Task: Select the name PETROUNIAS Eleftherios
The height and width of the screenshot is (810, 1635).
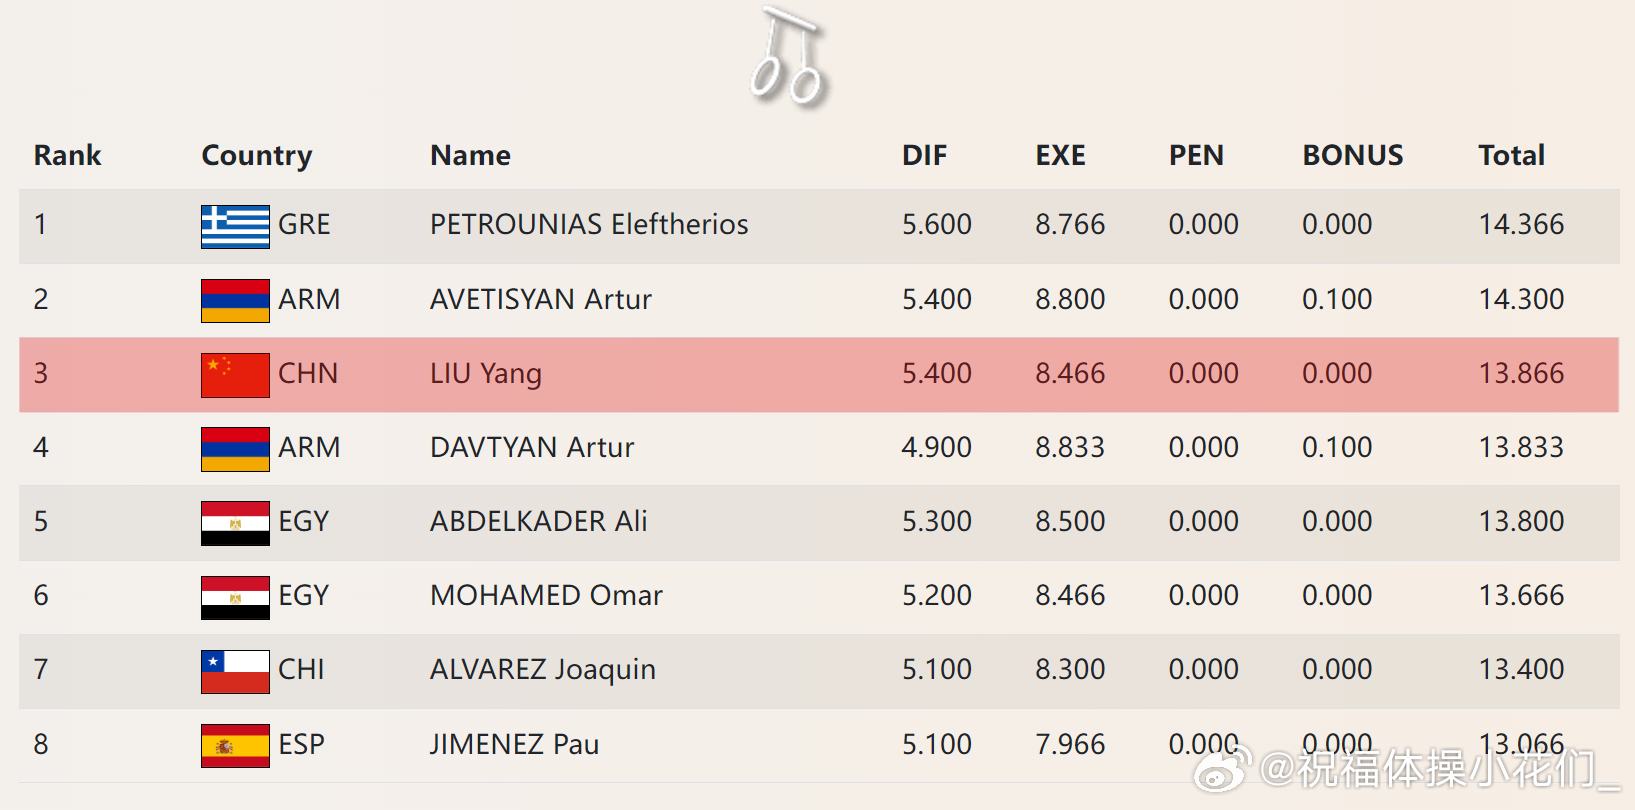Action: click(589, 225)
